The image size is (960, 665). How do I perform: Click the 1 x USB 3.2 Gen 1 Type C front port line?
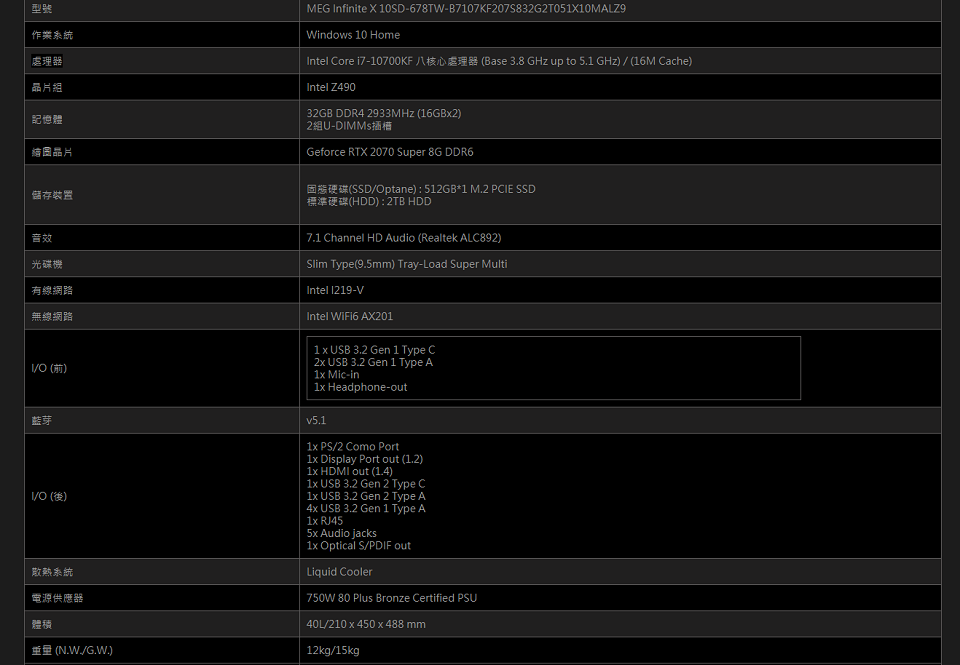(x=375, y=350)
